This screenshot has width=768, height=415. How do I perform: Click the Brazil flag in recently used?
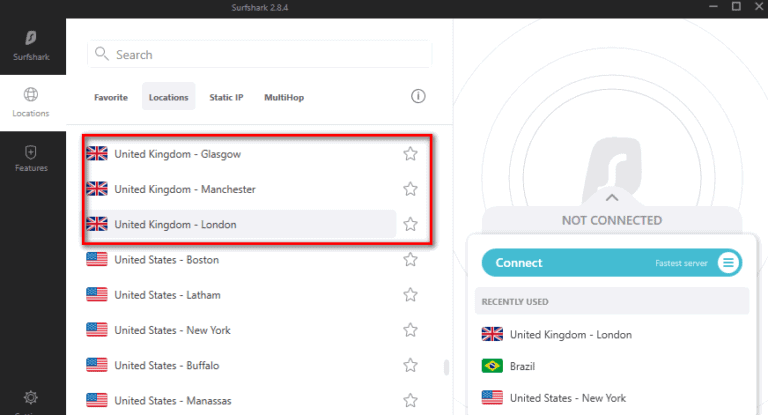[x=492, y=366]
